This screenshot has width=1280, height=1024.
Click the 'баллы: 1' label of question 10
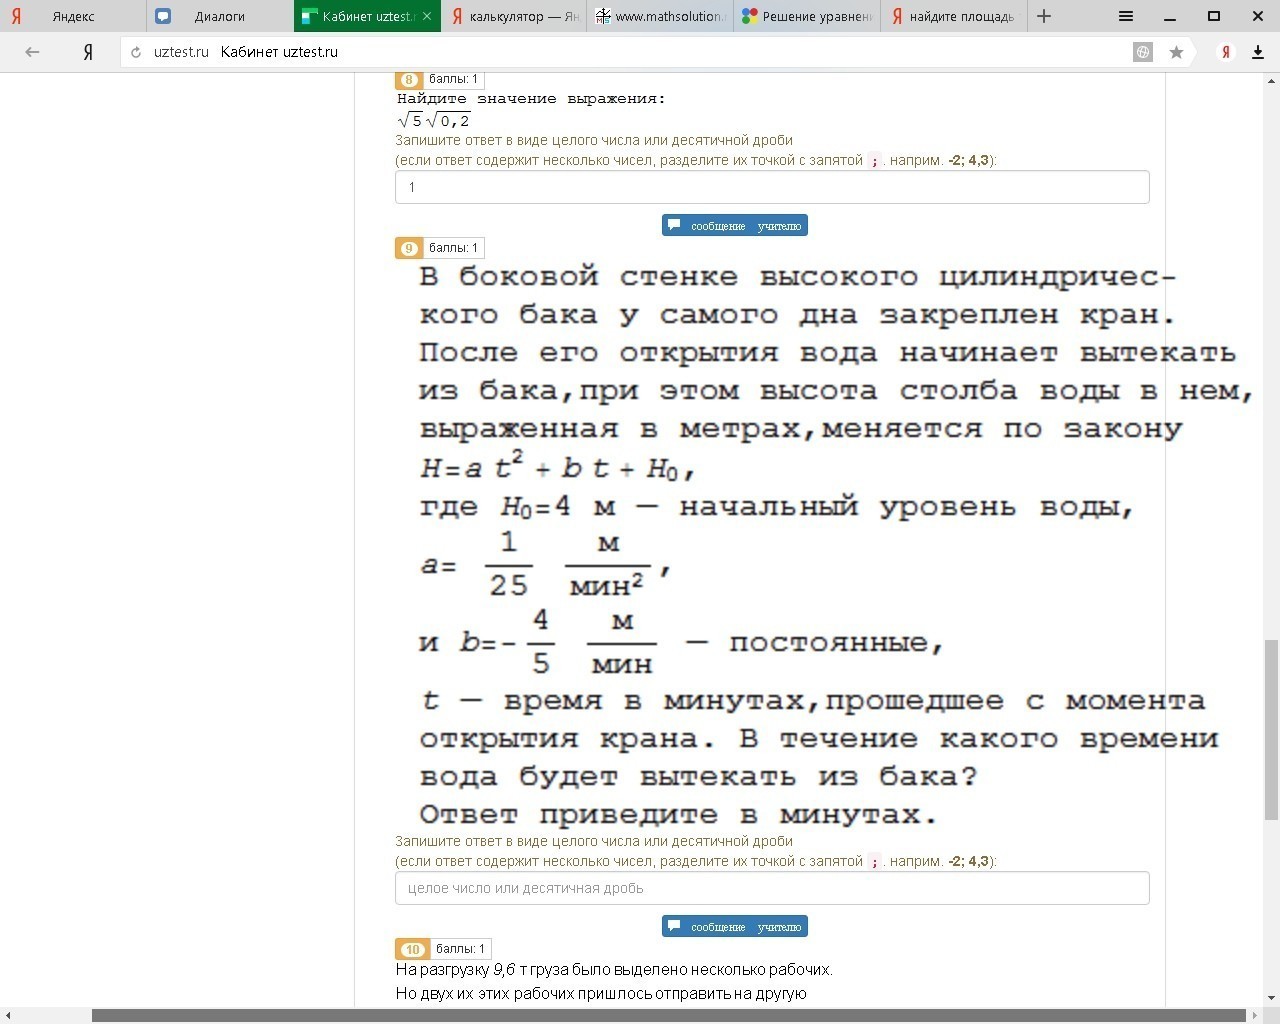click(x=460, y=949)
